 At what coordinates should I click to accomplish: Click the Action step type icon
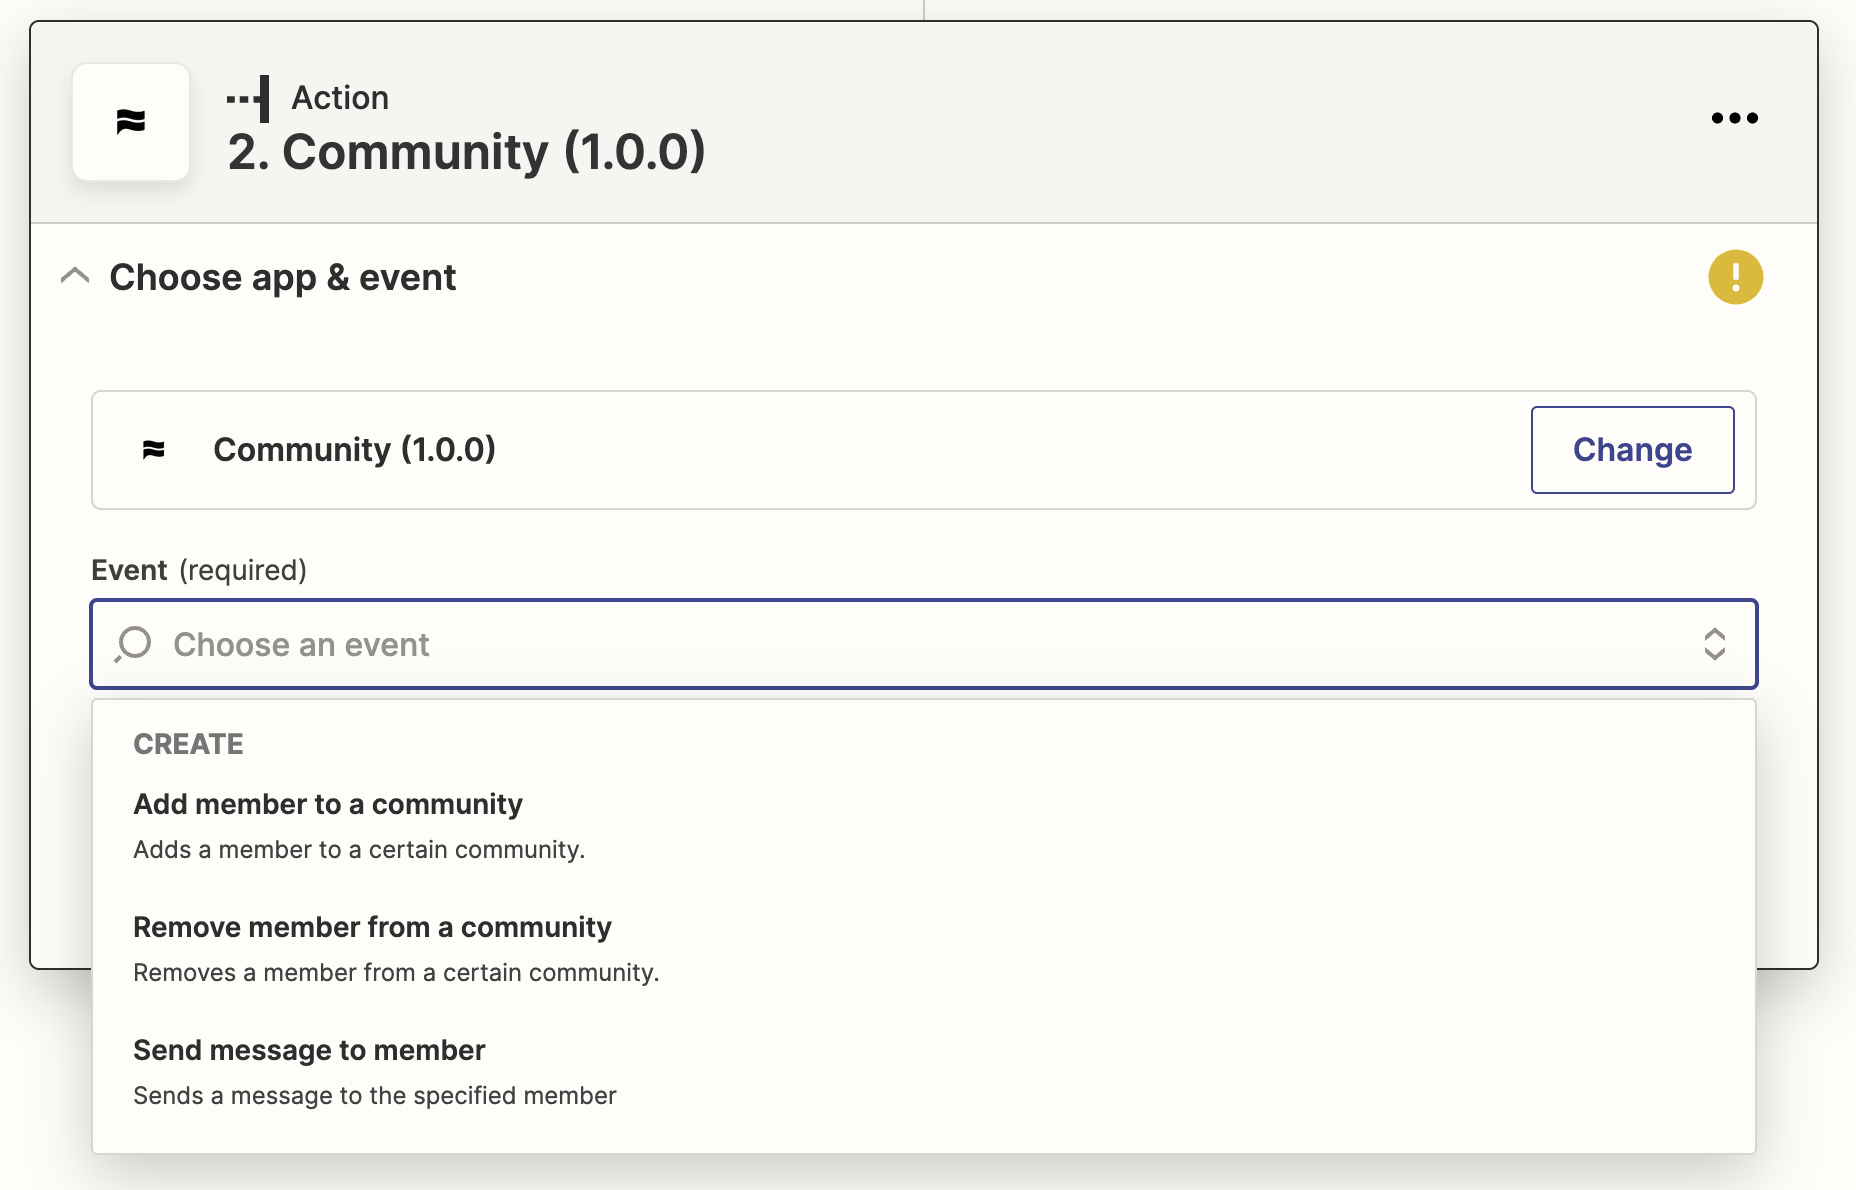pos(249,98)
